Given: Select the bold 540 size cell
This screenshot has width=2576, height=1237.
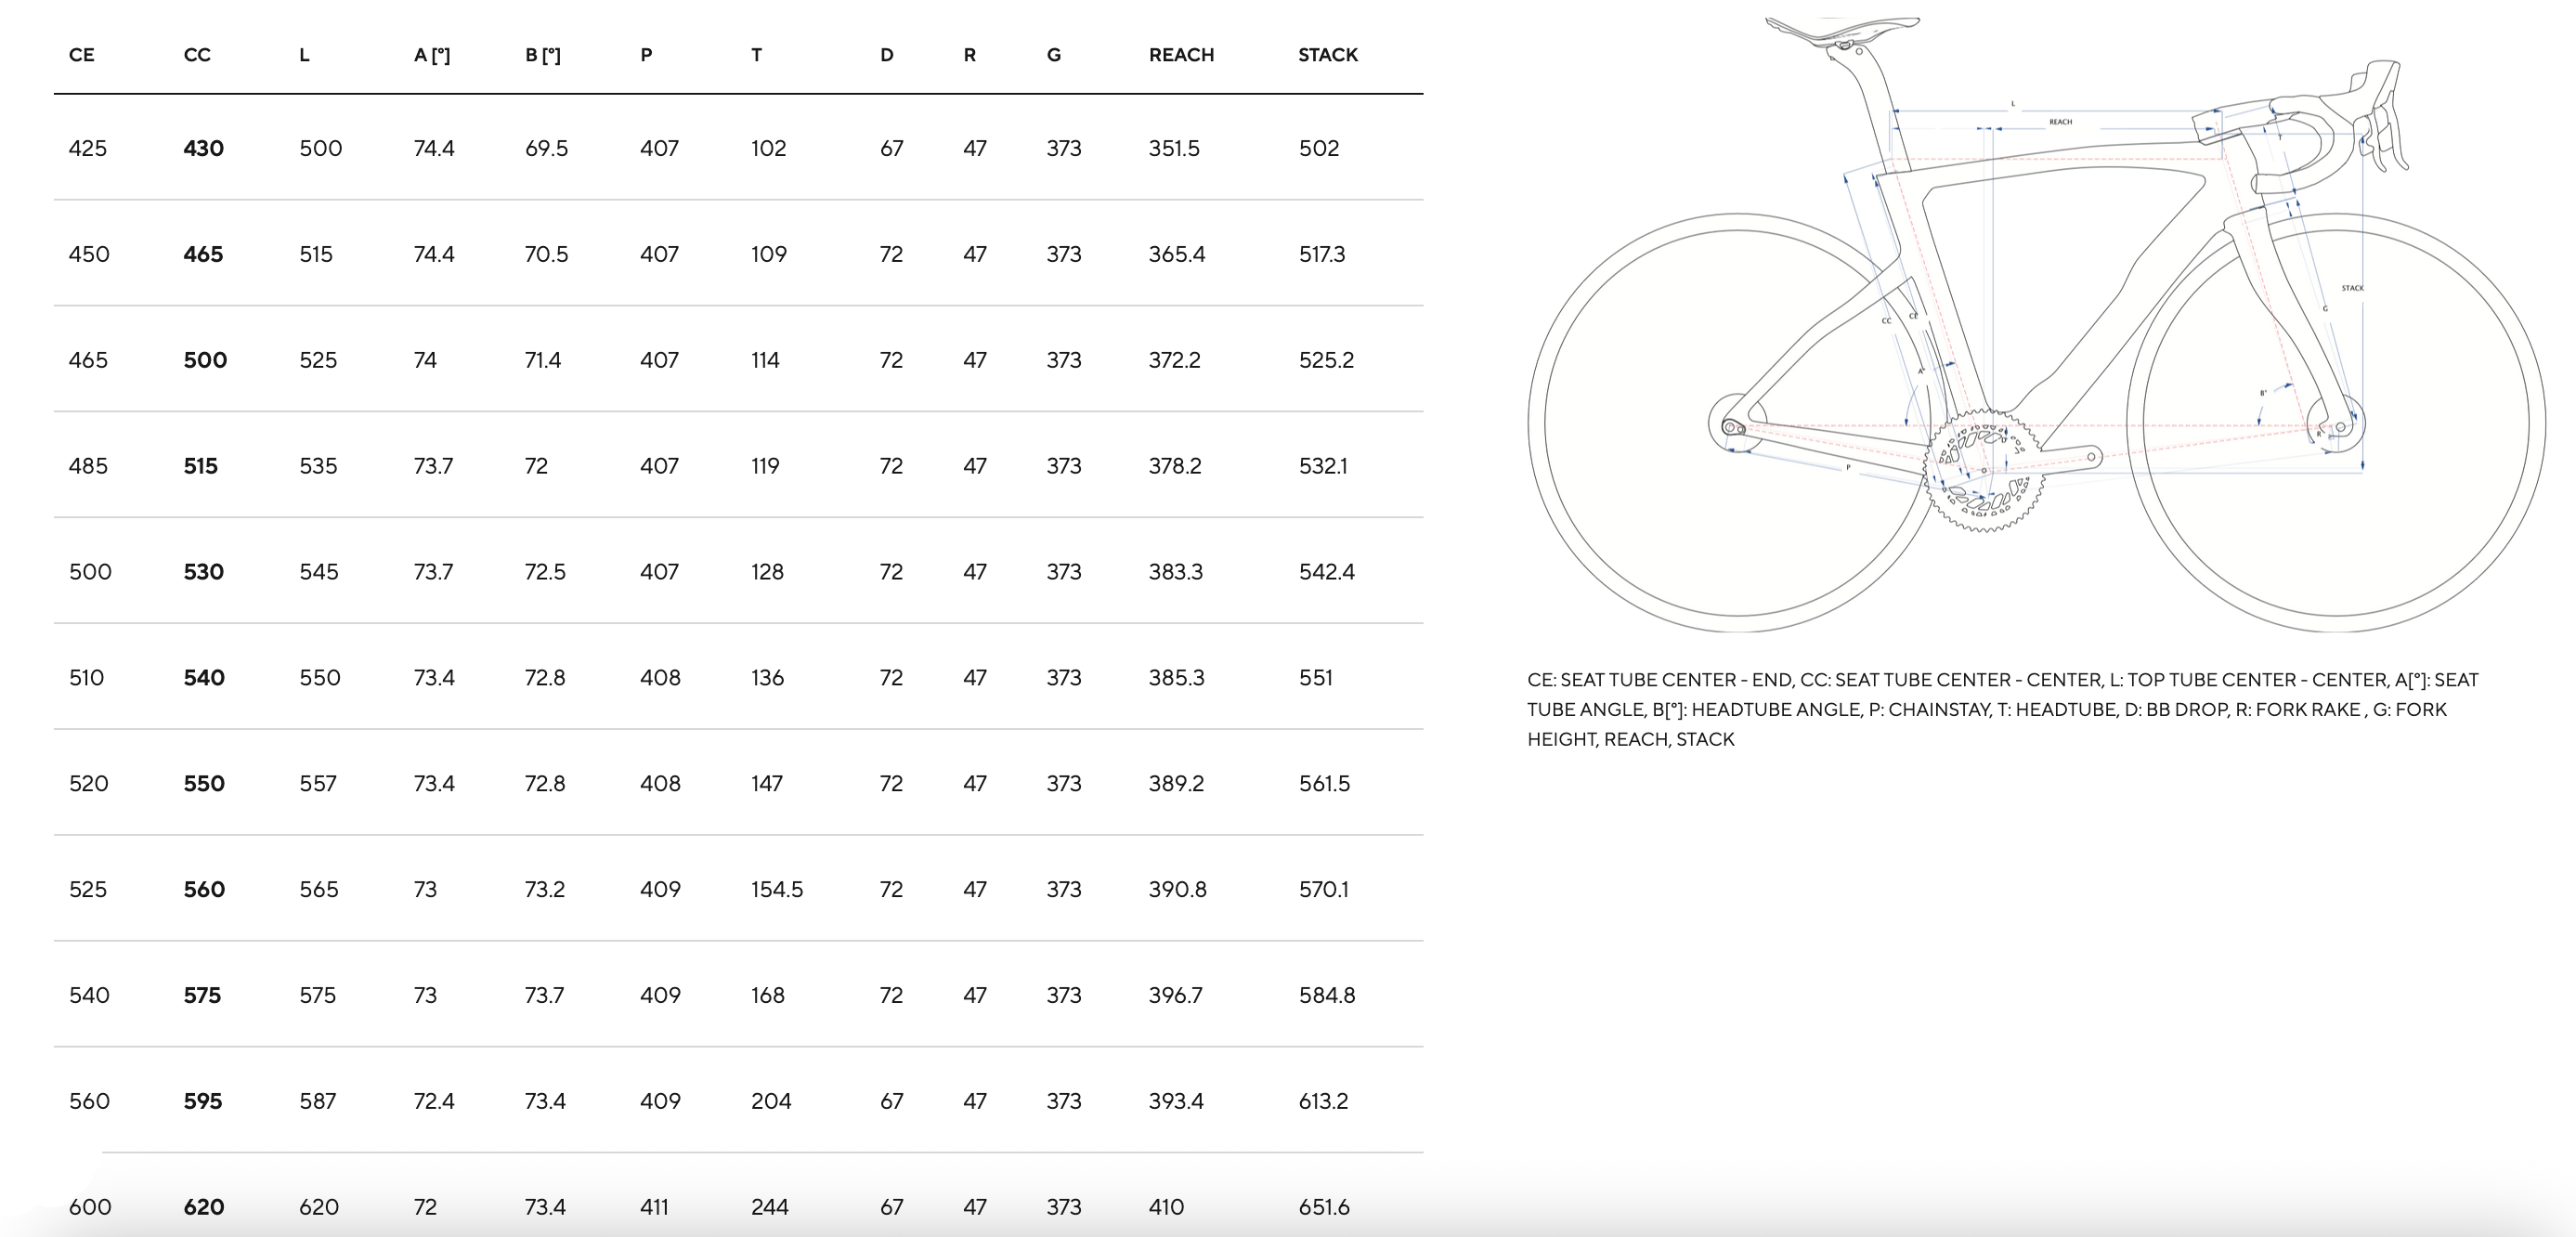Looking at the screenshot, I should [x=203, y=678].
